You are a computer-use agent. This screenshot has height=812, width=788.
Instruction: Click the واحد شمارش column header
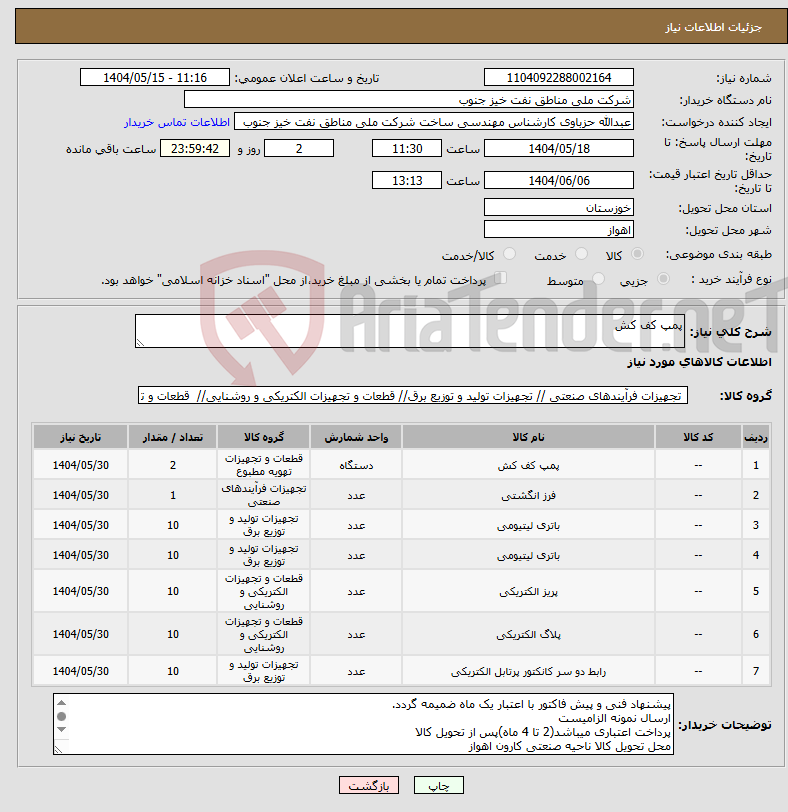(x=356, y=437)
